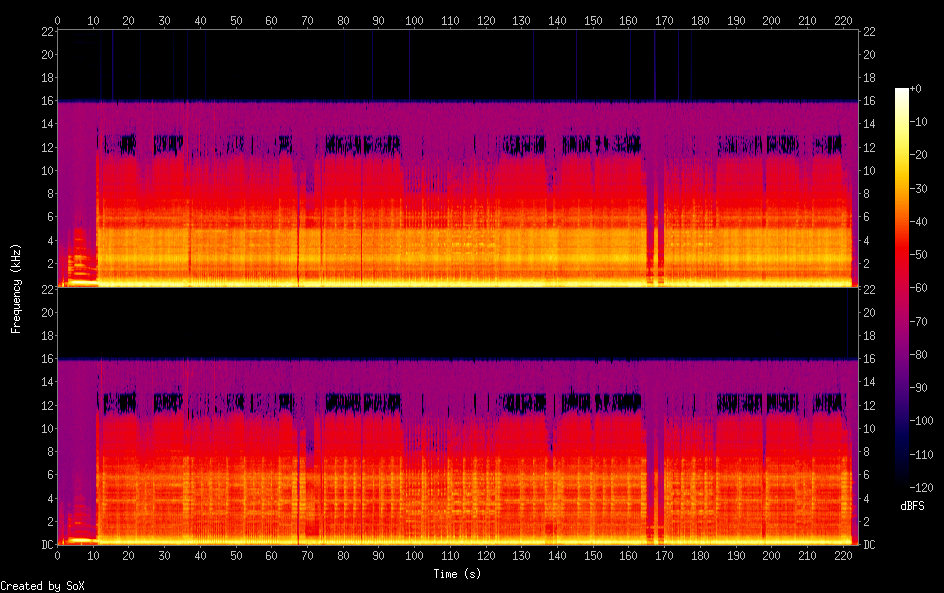Click the 12 kHz label on upper-right frequency axis
Image resolution: width=944 pixels, height=593 pixels.
click(869, 148)
